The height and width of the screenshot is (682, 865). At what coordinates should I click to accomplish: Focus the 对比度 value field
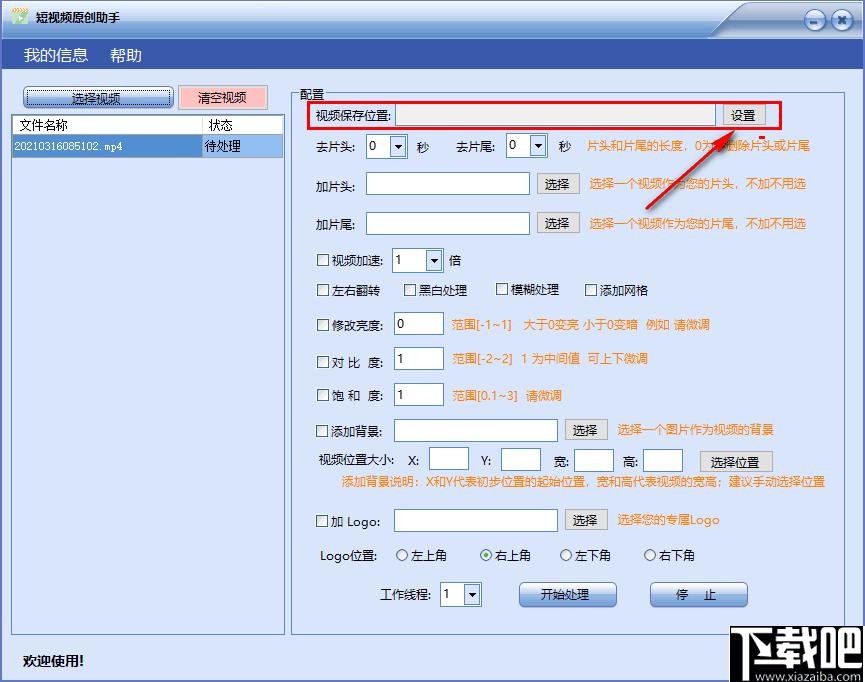coord(419,359)
